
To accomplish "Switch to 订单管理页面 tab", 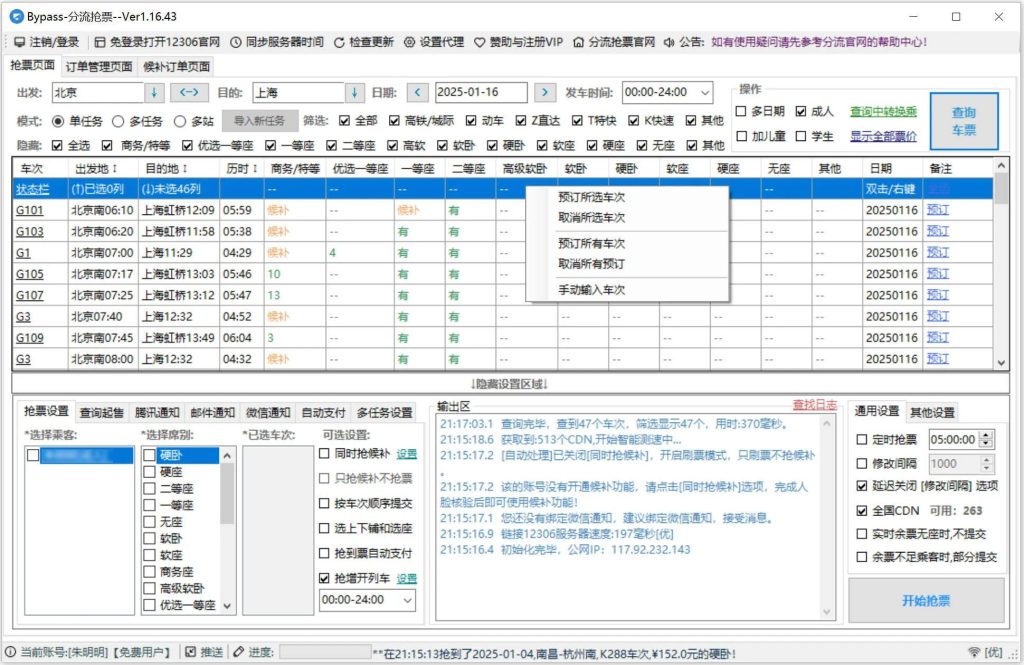I will pyautogui.click(x=99, y=67).
